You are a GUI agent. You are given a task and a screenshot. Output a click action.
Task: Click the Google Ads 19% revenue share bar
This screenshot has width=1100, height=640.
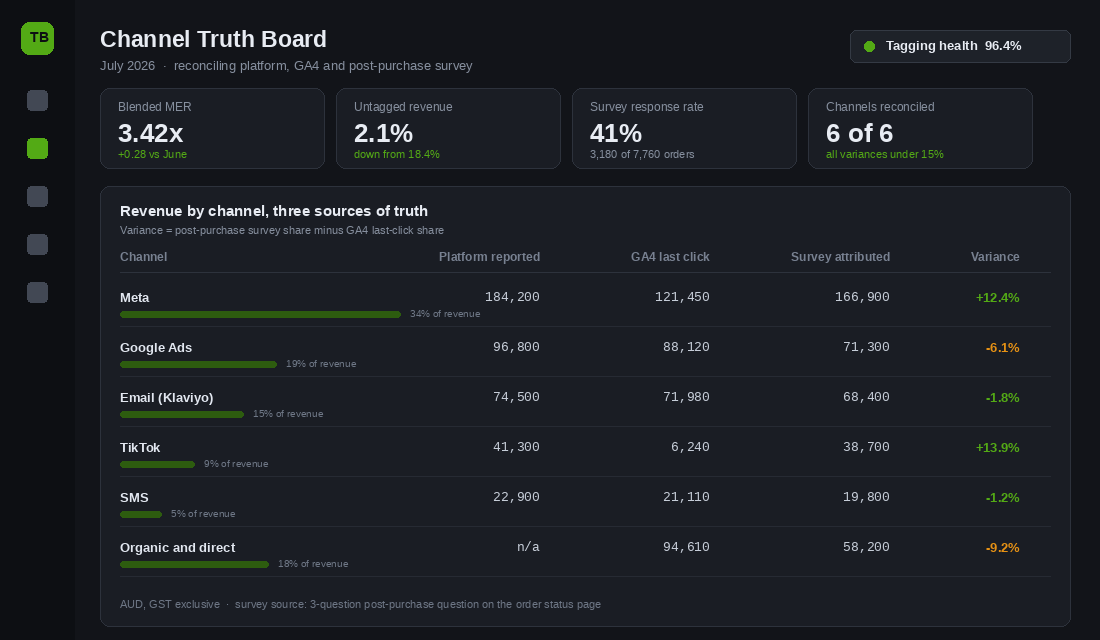coord(199,364)
